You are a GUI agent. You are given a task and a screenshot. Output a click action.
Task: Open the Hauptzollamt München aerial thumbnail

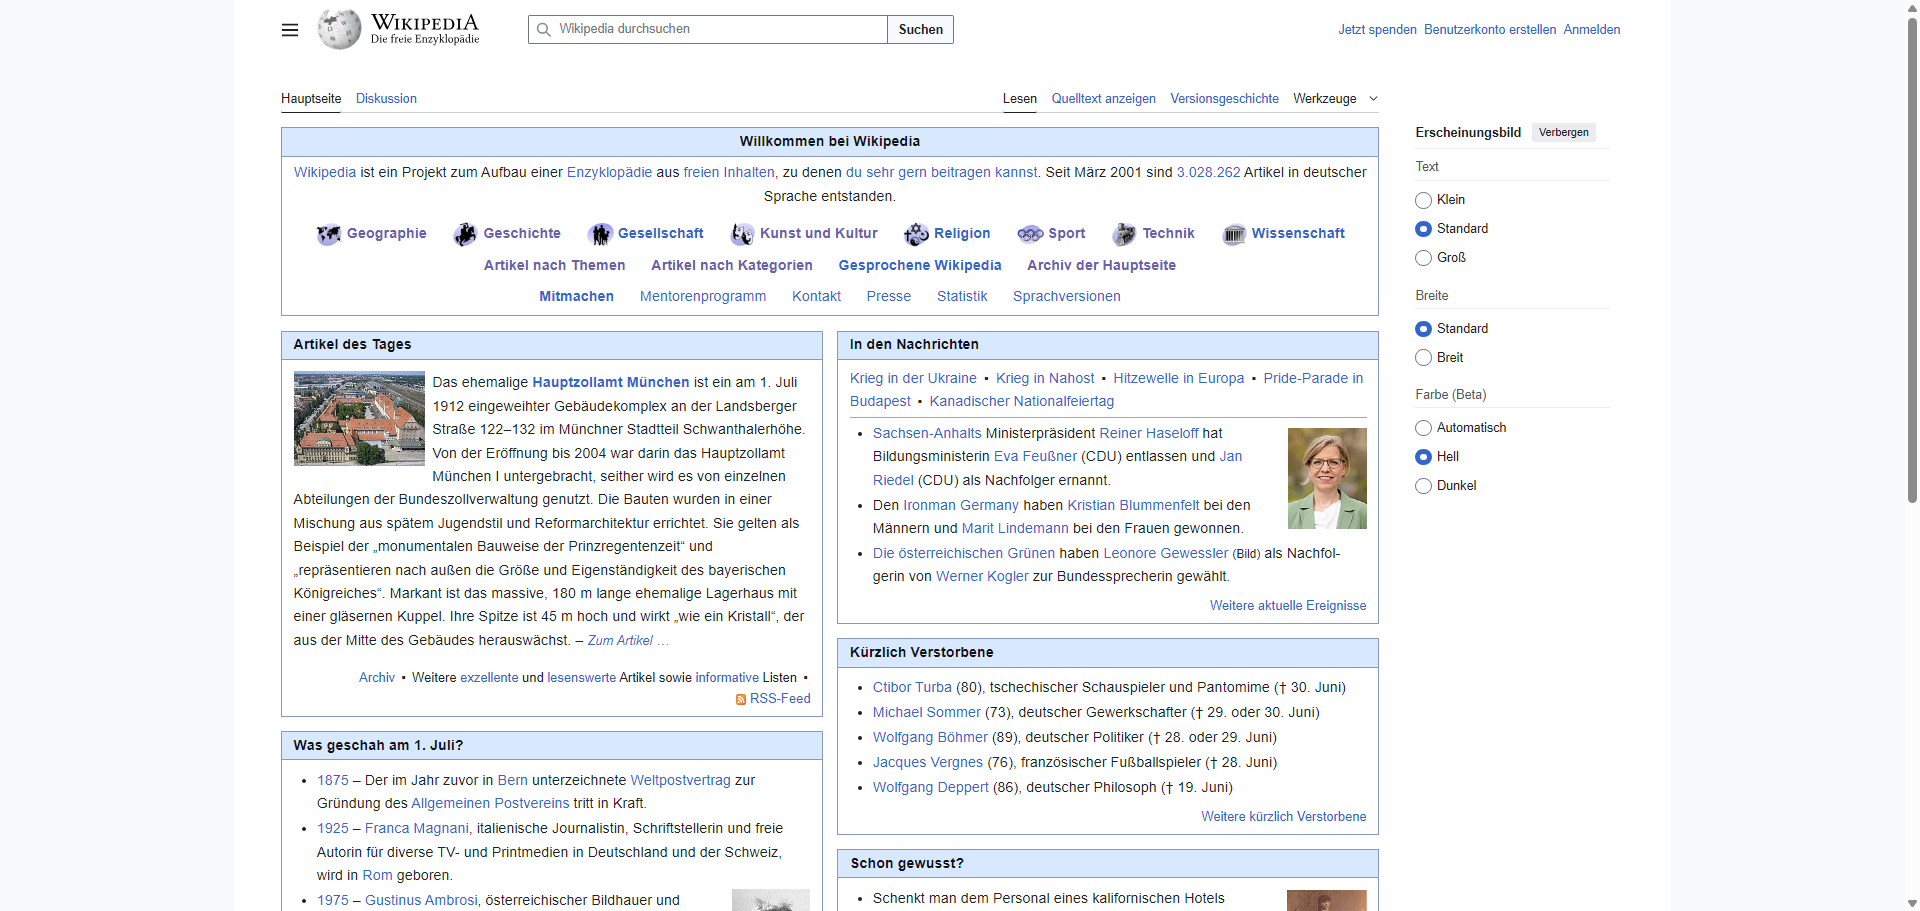pyautogui.click(x=359, y=419)
